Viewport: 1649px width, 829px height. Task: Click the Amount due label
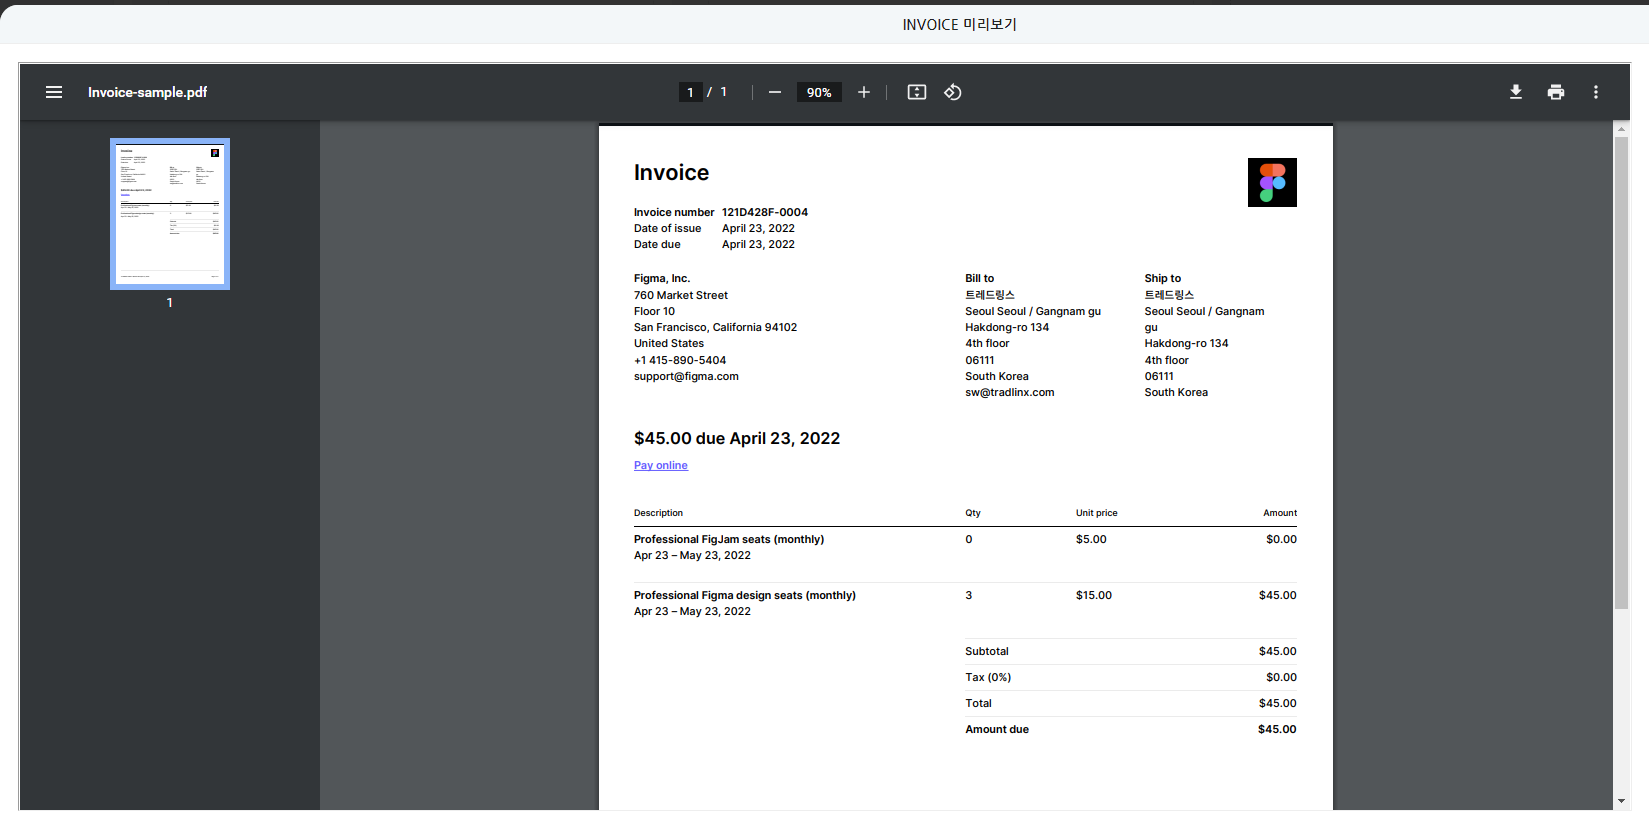(x=997, y=729)
